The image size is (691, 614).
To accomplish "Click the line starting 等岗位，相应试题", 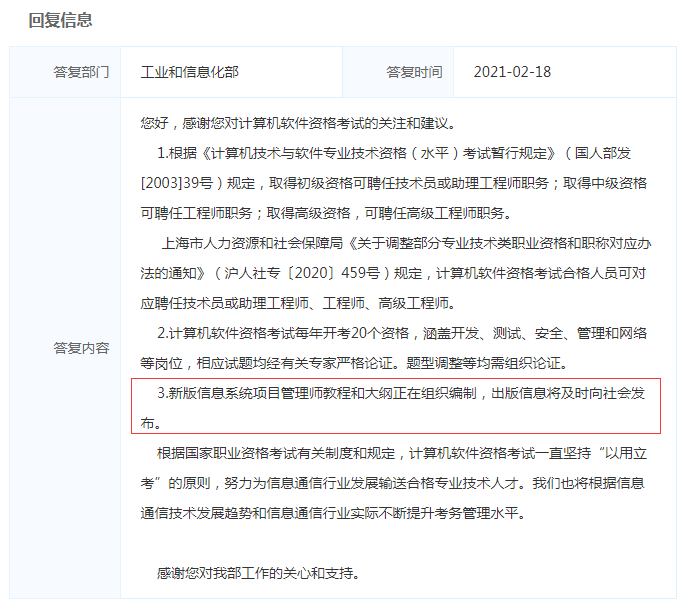I will point(354,363).
